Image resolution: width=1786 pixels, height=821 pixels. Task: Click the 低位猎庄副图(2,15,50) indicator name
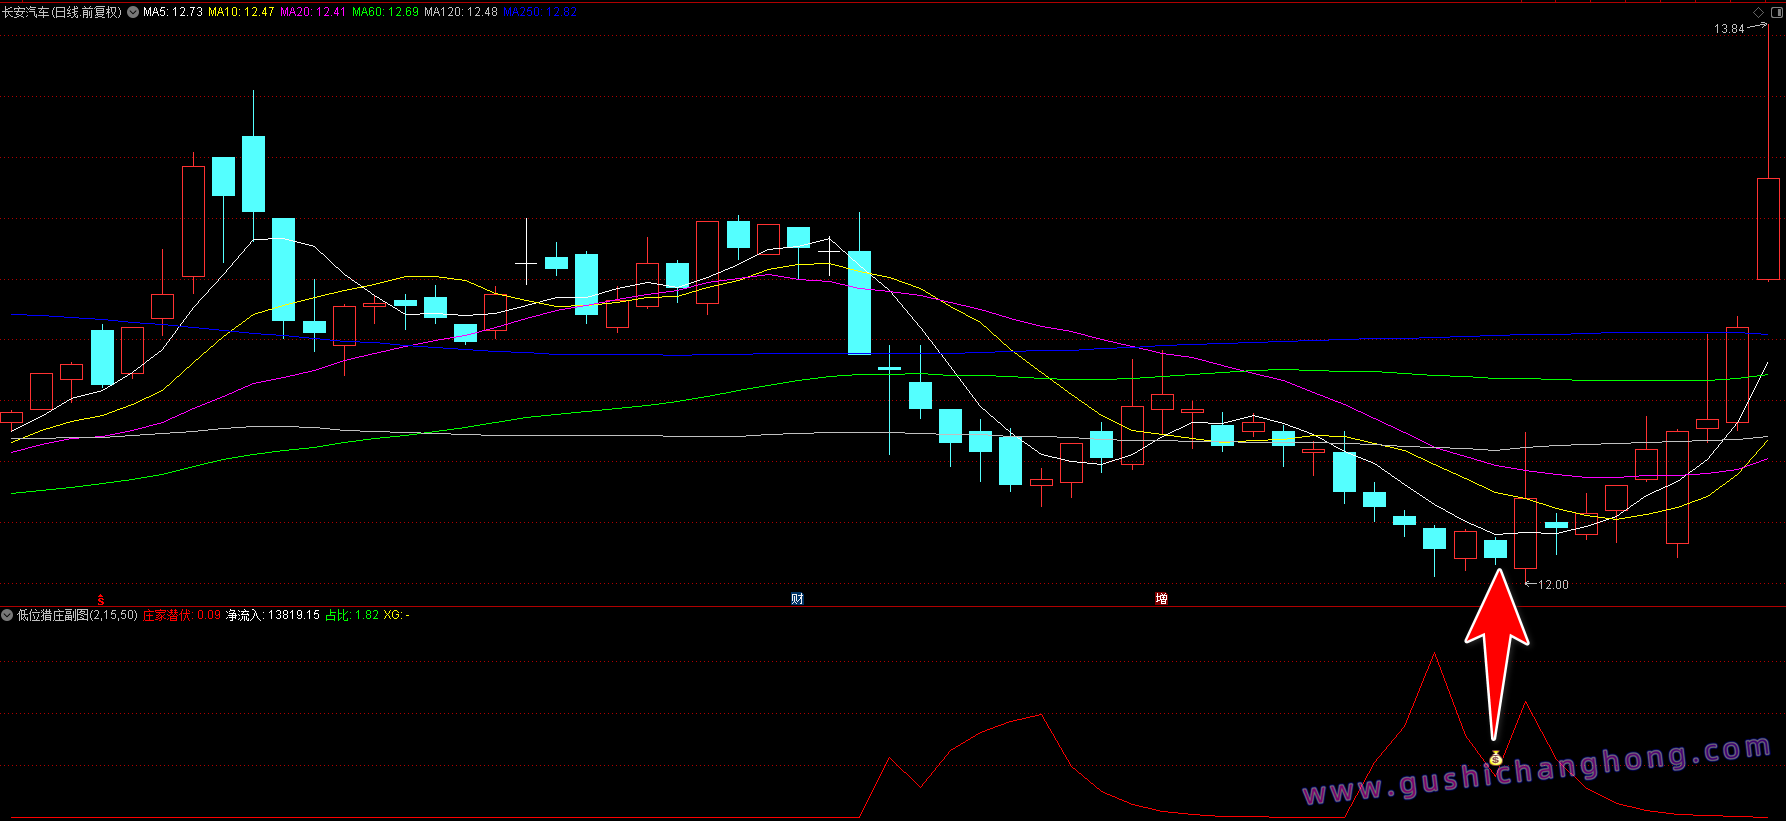77,615
